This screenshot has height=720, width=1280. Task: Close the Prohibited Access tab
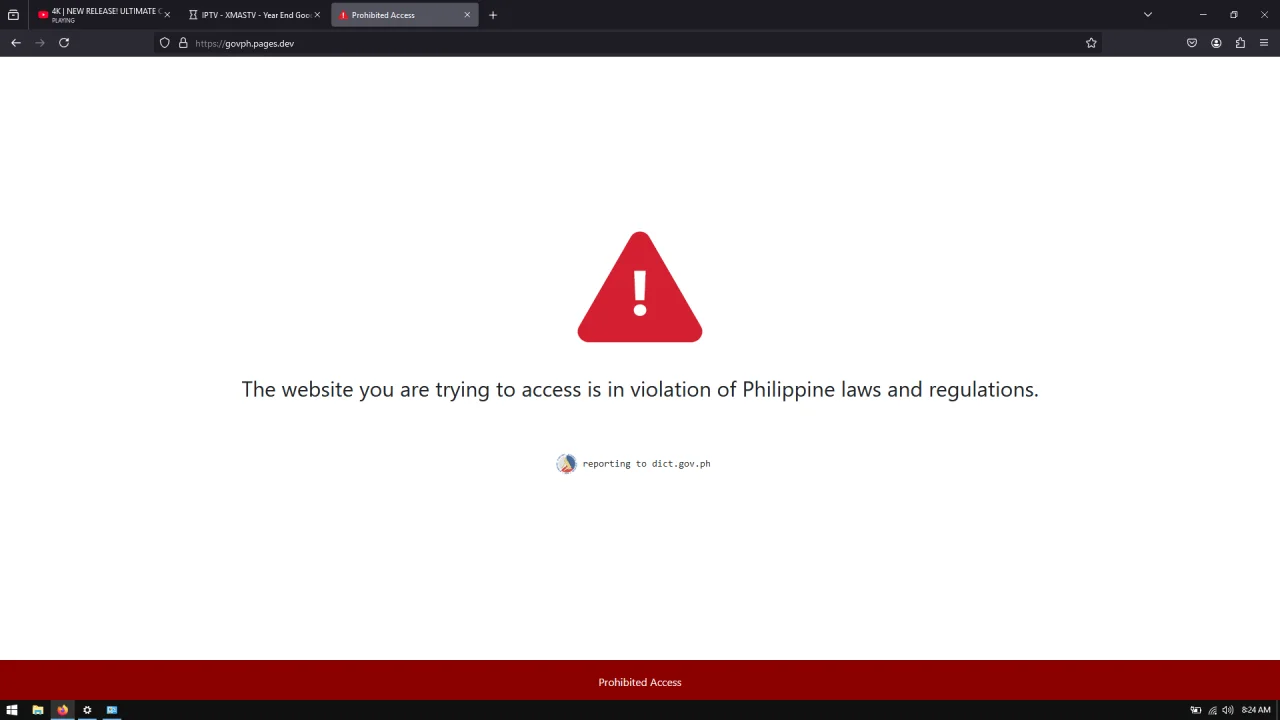467,15
